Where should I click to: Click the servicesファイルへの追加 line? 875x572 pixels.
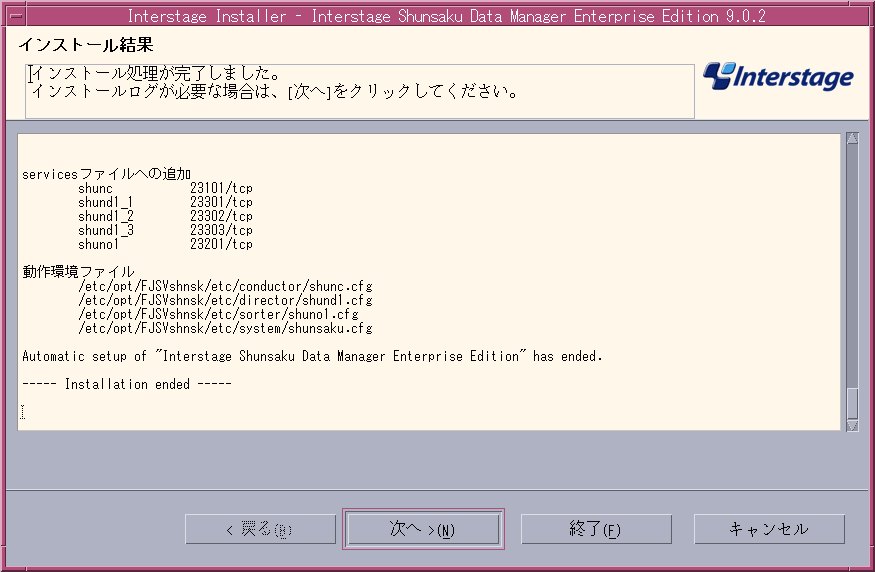(107, 174)
